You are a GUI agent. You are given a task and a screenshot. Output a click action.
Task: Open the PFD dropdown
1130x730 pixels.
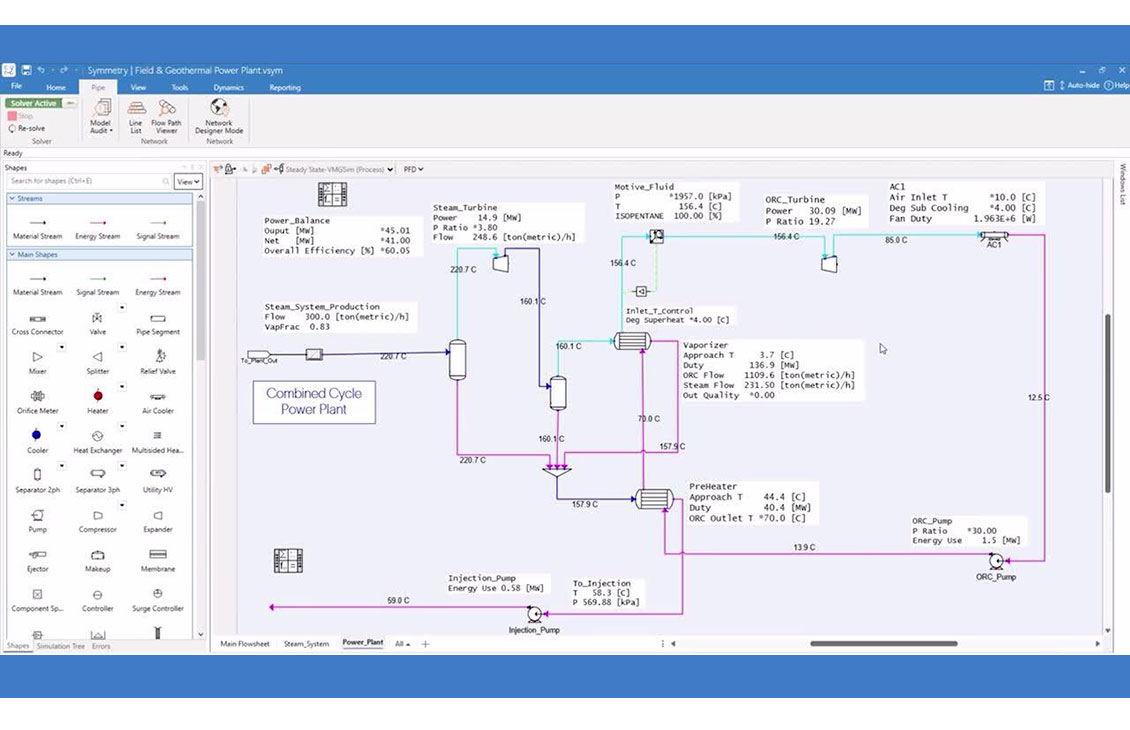point(413,169)
